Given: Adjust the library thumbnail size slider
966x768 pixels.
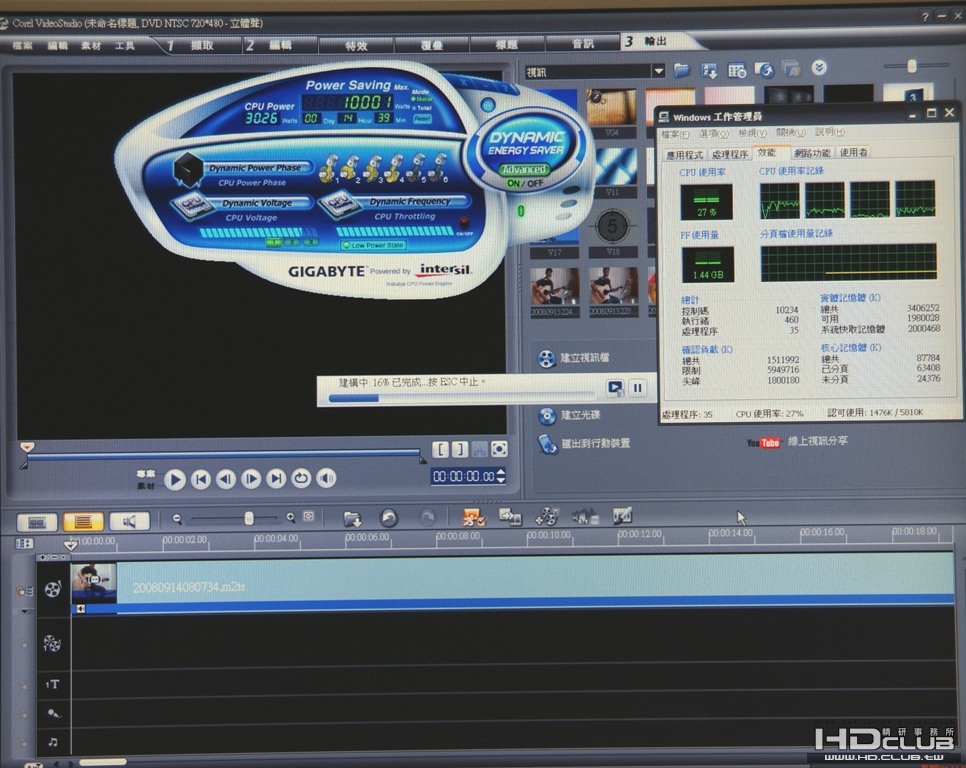Looking at the screenshot, I should click(x=912, y=66).
